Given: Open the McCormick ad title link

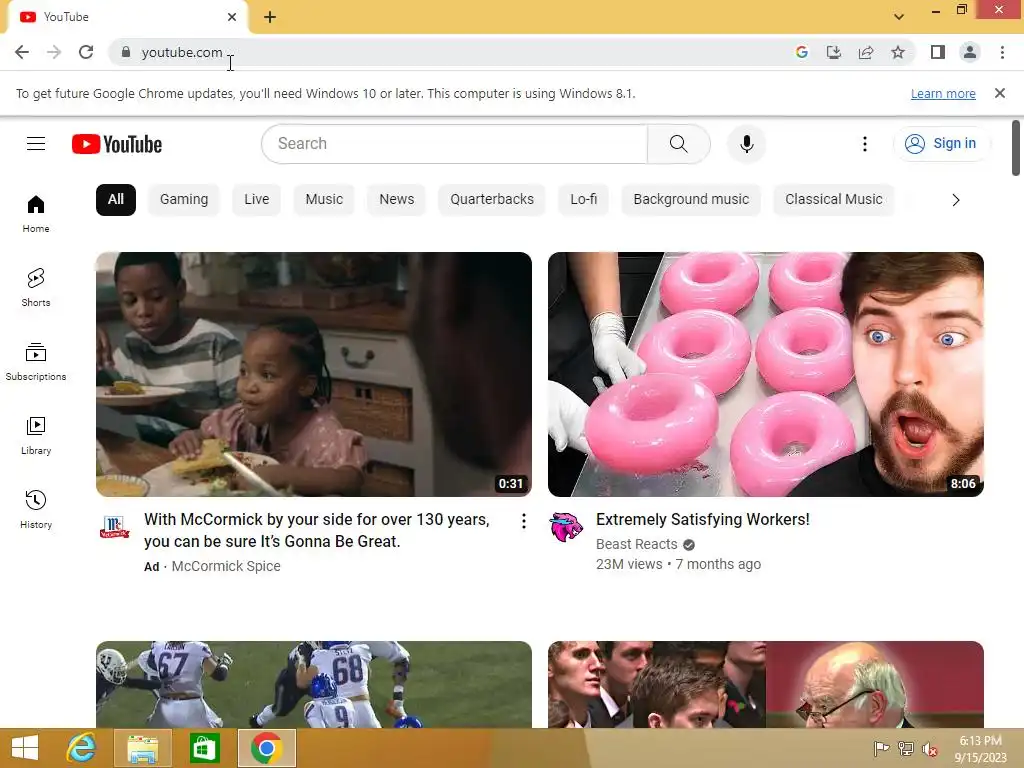Looking at the screenshot, I should pos(317,530).
